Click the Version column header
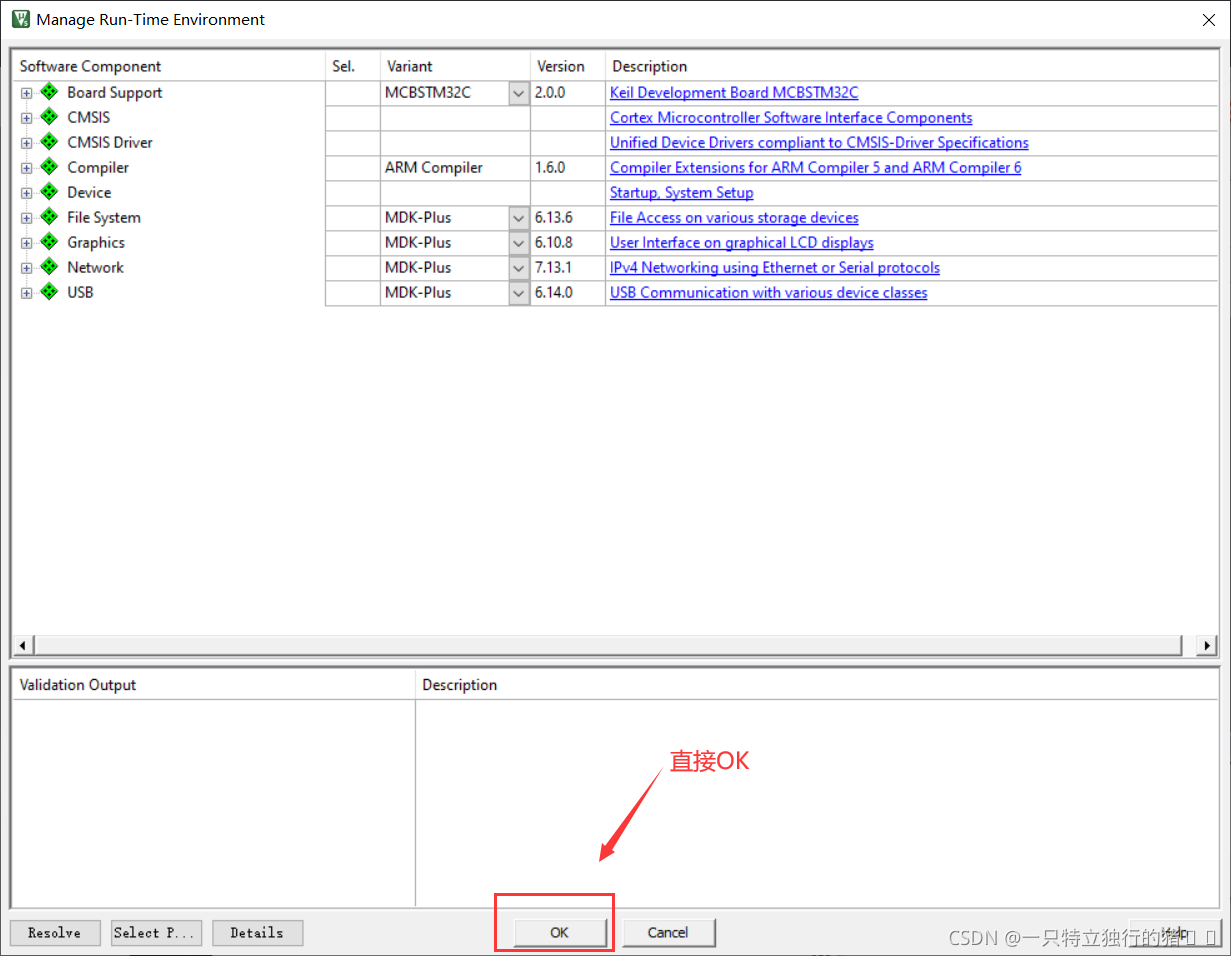The width and height of the screenshot is (1231, 956). pos(568,66)
